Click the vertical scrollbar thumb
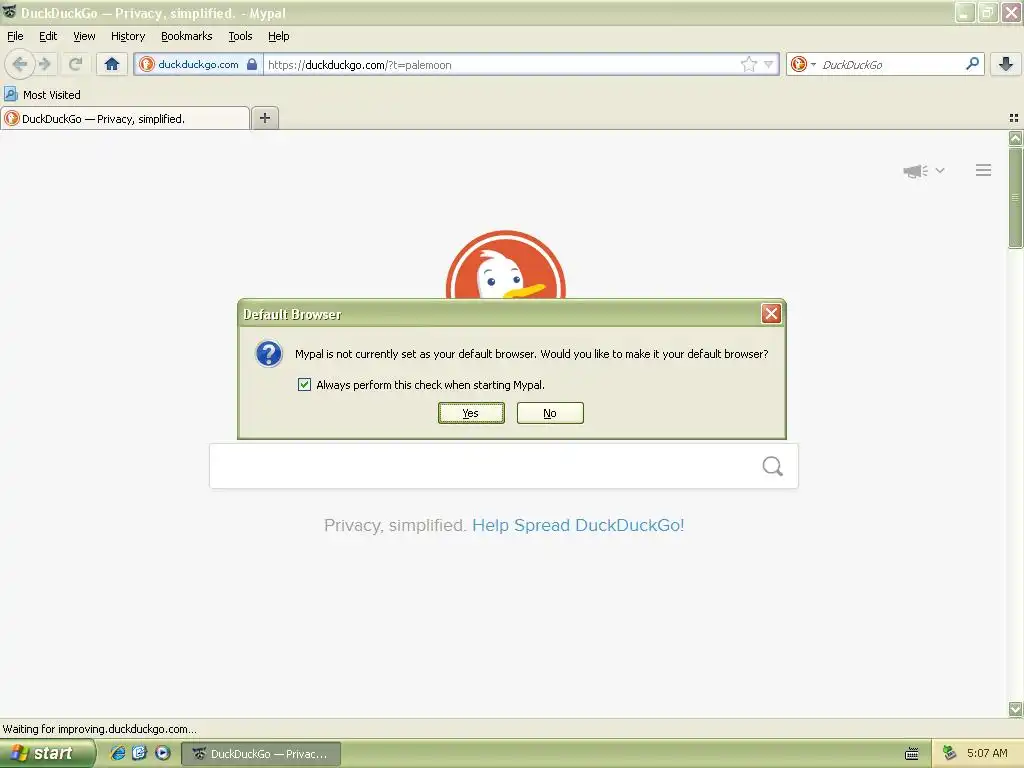 coord(1015,197)
